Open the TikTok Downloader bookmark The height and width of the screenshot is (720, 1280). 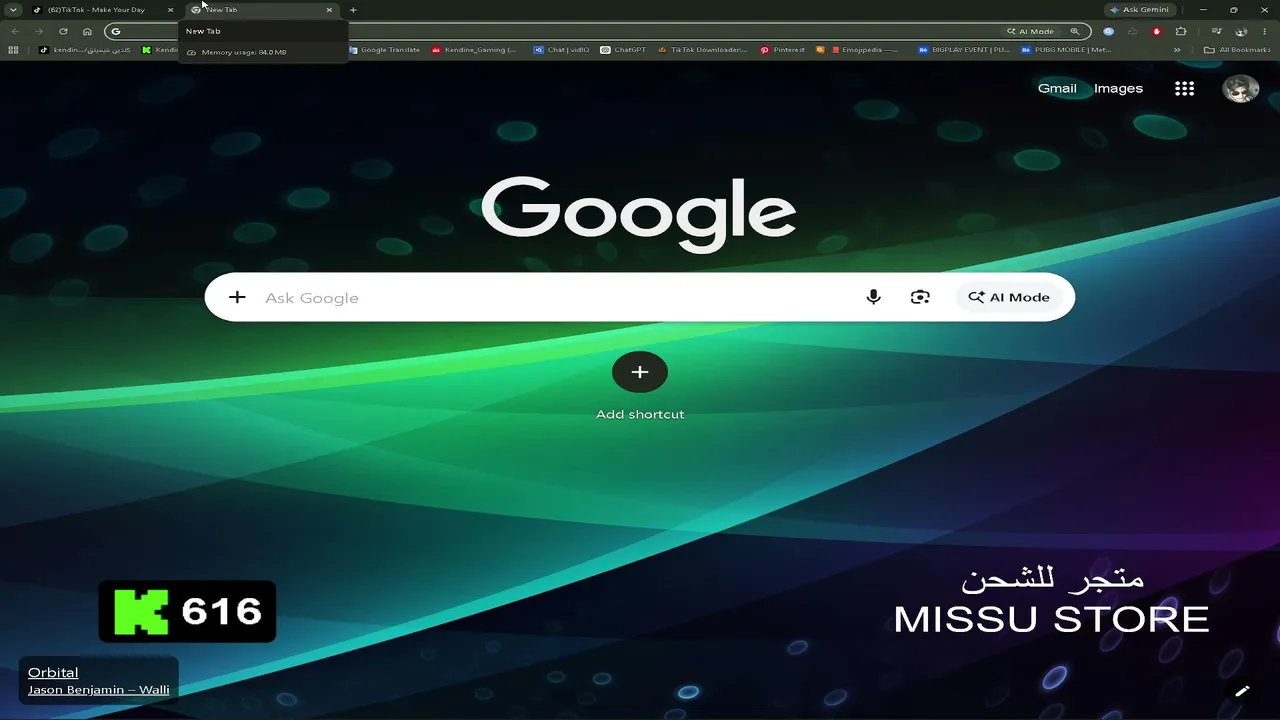(703, 50)
